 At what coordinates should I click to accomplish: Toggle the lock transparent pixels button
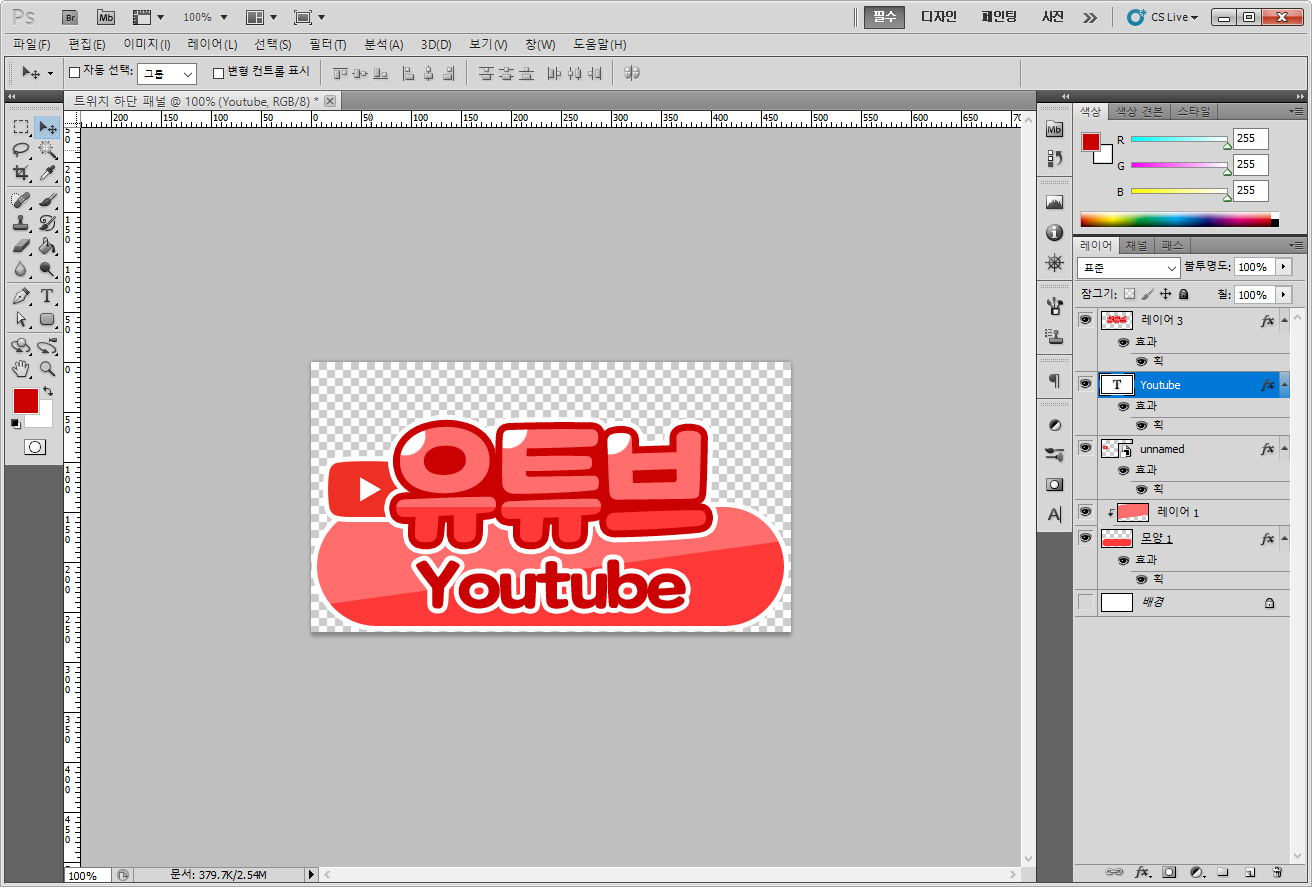1129,295
